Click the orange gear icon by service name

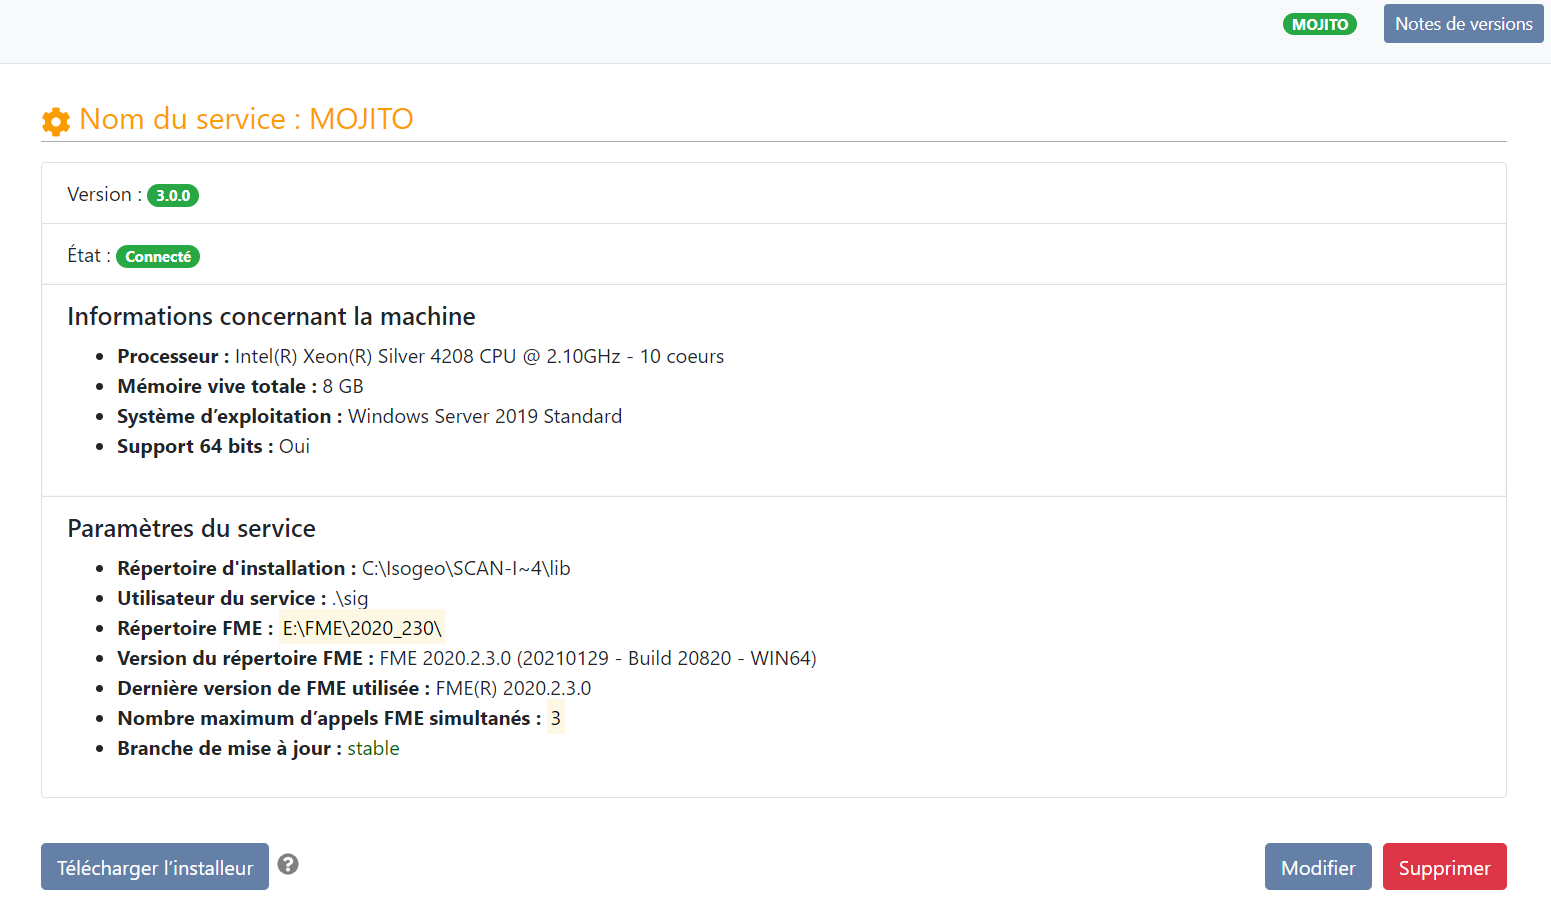pyautogui.click(x=56, y=121)
